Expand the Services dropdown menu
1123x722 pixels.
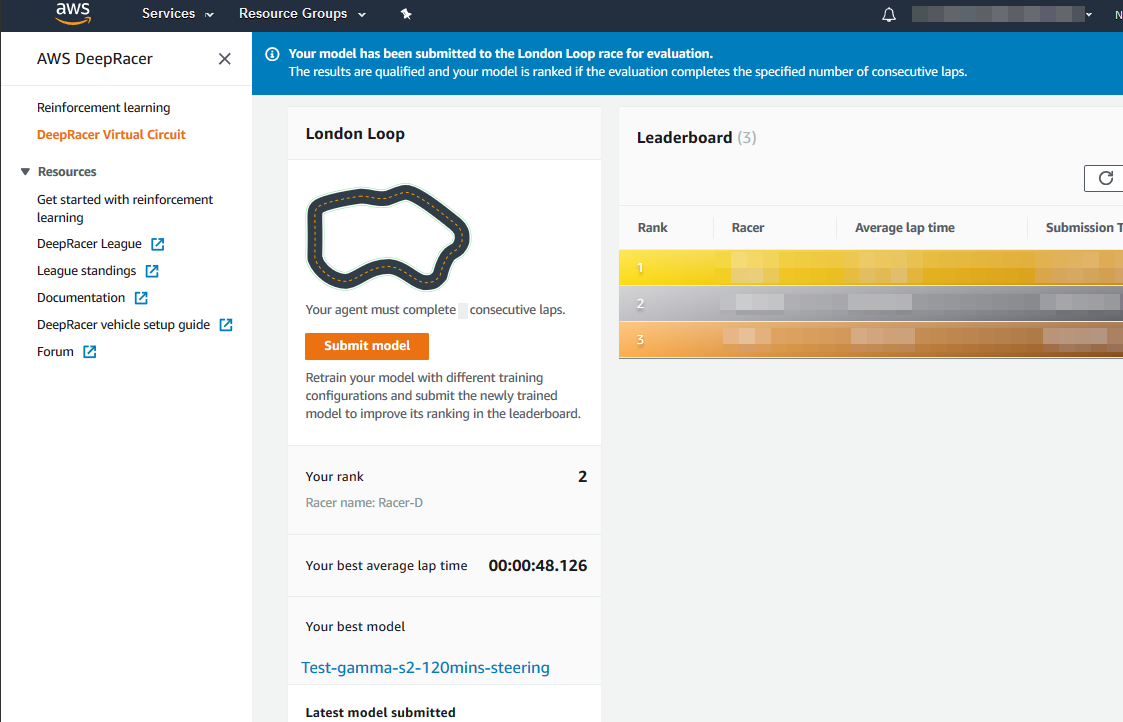(x=177, y=14)
